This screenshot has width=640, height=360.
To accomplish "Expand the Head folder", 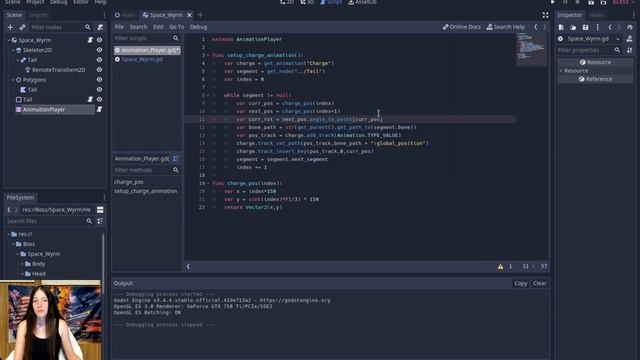I will point(22,274).
